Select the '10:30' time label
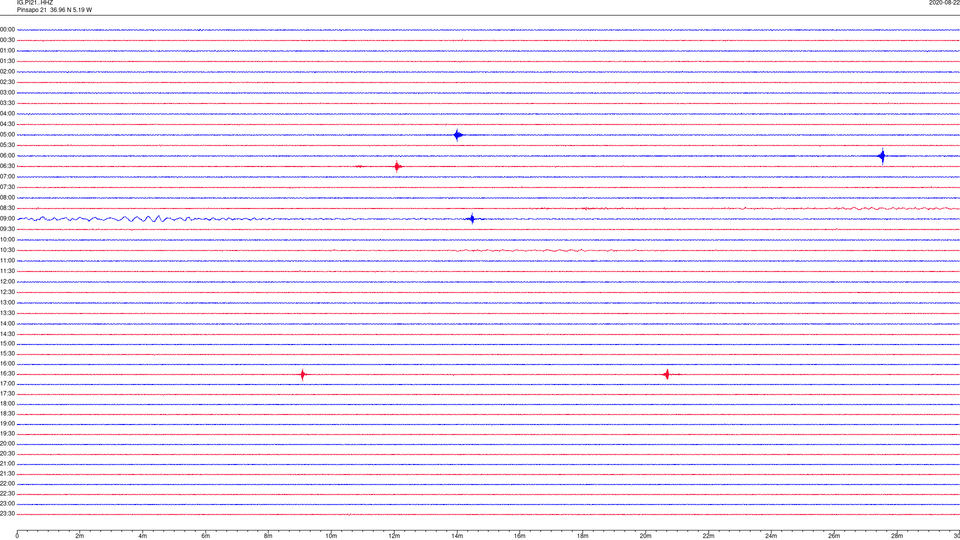Viewport: 960px width, 540px height. click(7, 250)
